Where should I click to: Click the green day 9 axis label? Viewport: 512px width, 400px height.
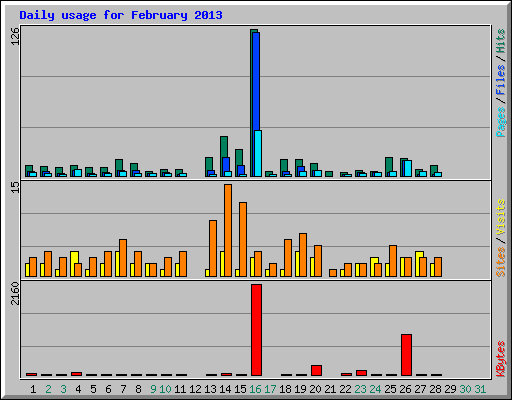click(153, 389)
